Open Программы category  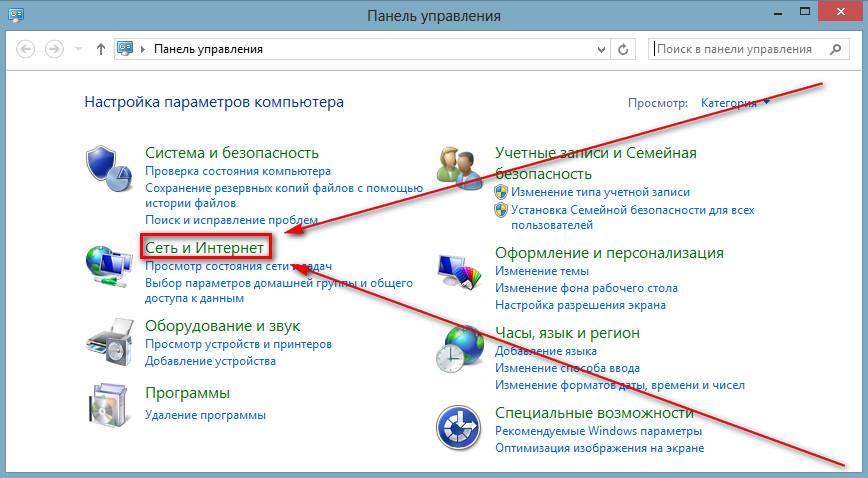(x=187, y=393)
